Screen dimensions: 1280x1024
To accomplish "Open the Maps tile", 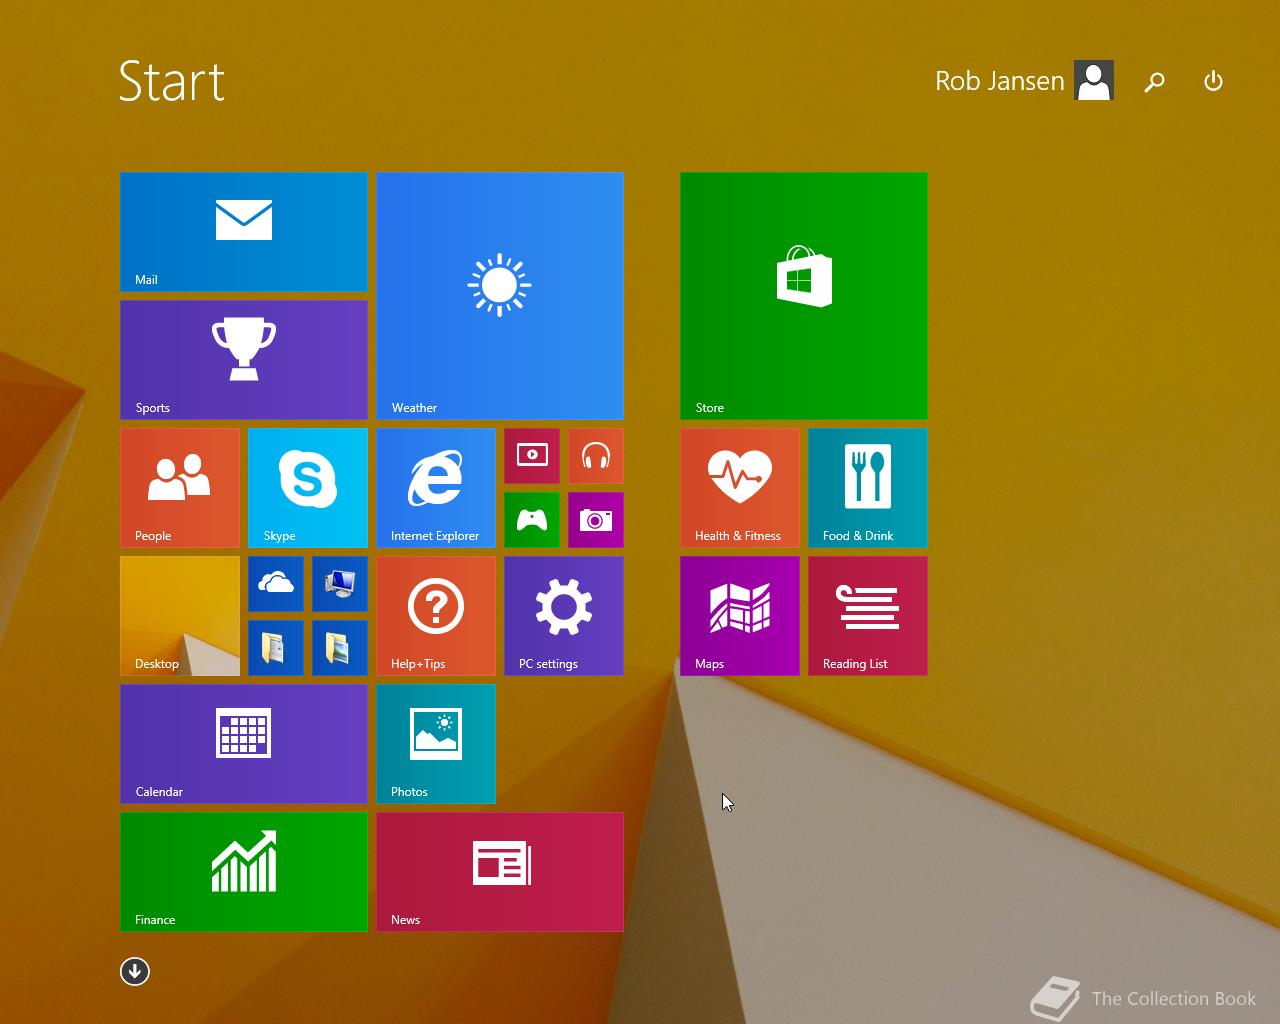I will pyautogui.click(x=740, y=616).
